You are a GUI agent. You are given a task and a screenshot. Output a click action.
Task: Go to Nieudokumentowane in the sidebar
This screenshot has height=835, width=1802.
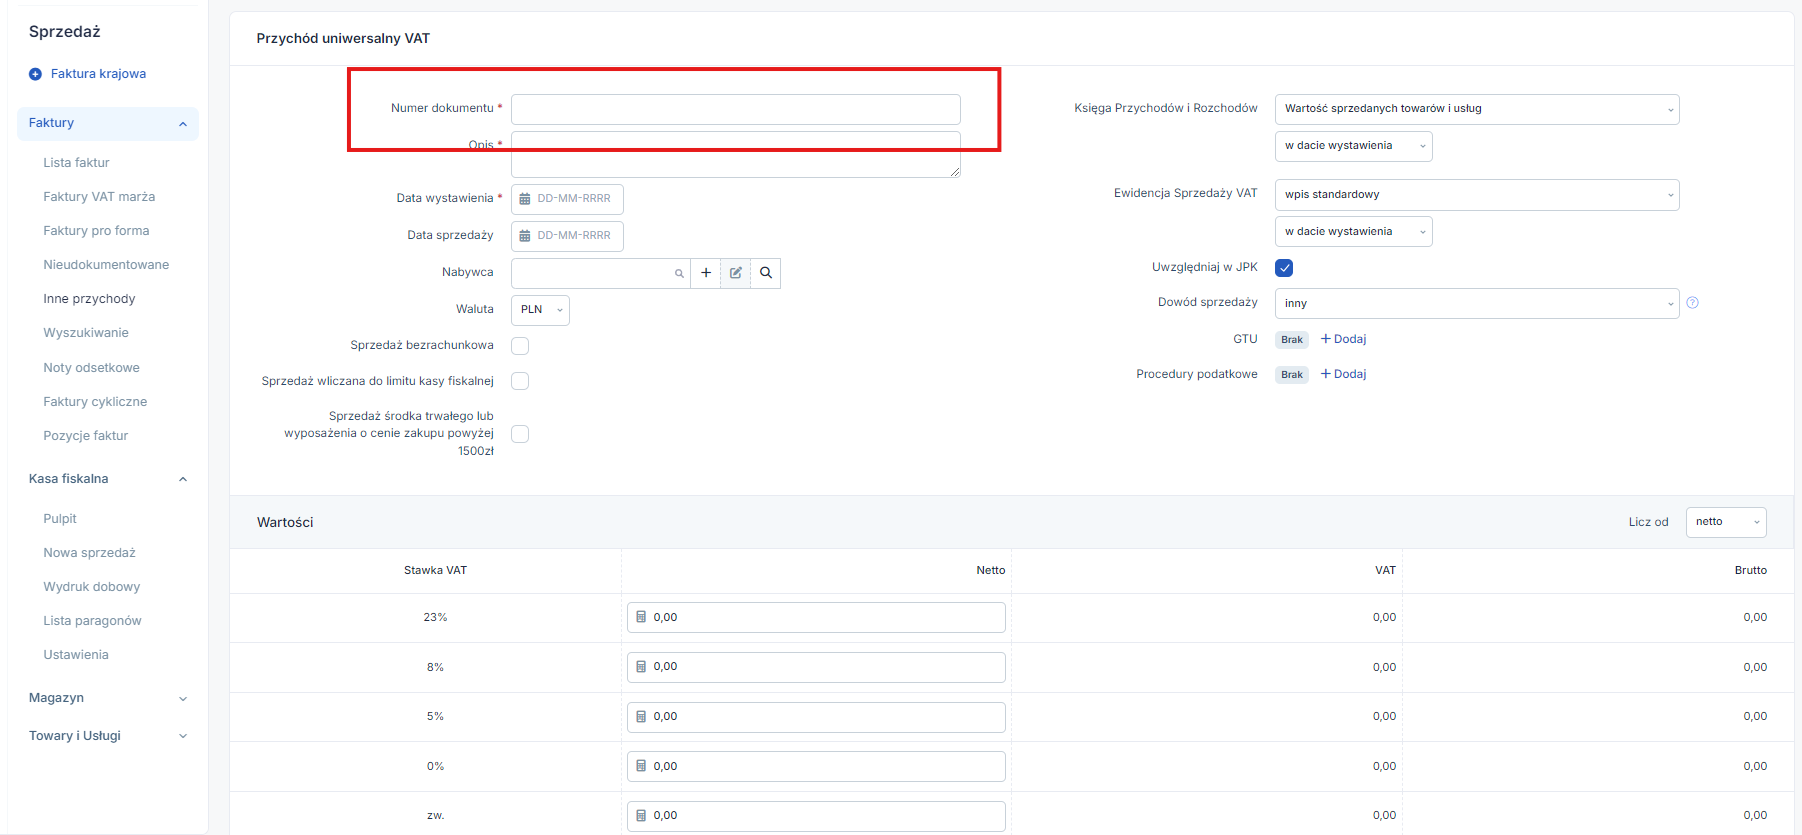click(106, 265)
